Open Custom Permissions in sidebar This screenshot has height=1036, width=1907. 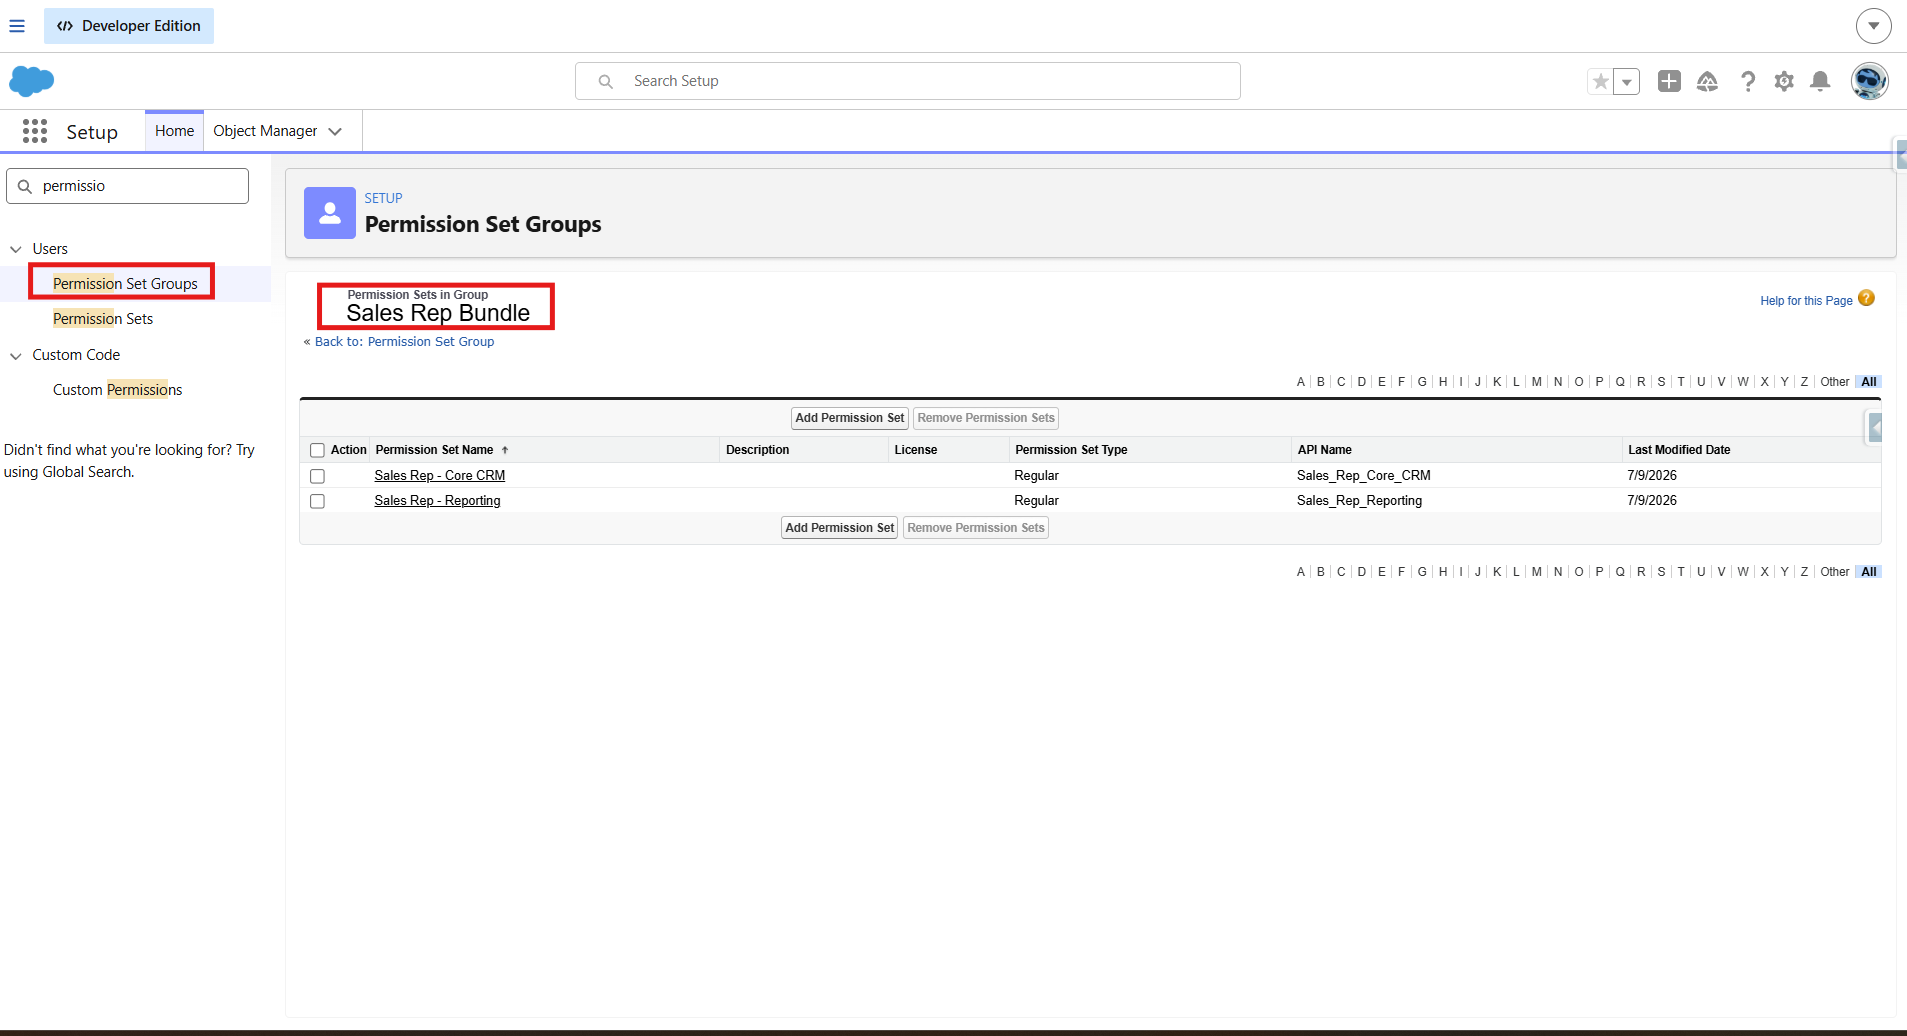(x=117, y=390)
